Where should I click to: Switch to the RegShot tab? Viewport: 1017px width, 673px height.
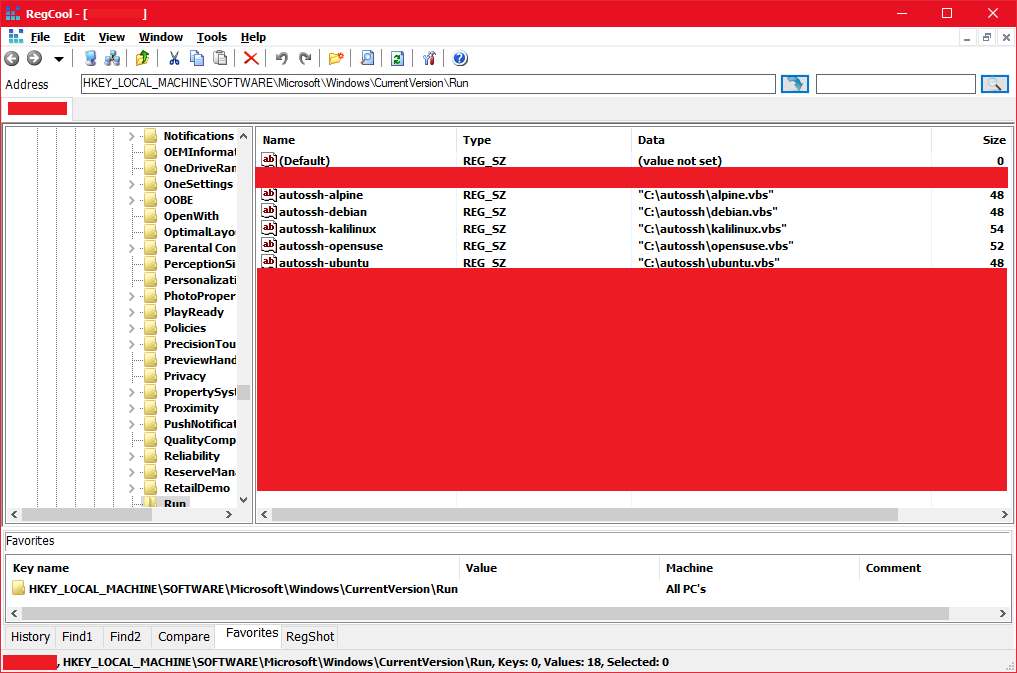[x=310, y=637]
